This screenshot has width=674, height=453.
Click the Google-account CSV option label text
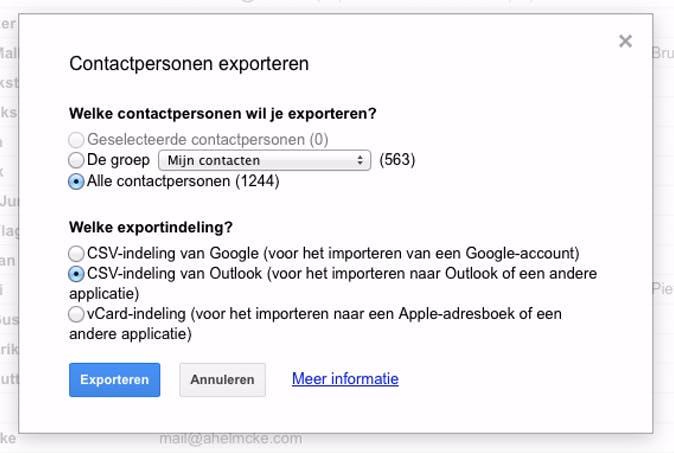pos(333,254)
